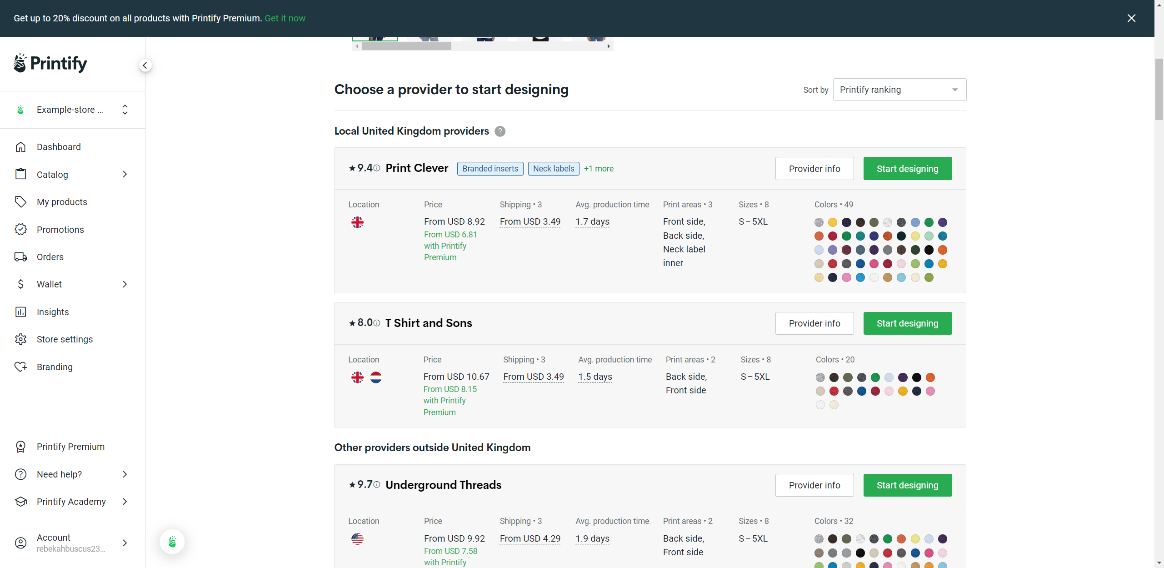Click the My products tag icon

[x=21, y=202]
